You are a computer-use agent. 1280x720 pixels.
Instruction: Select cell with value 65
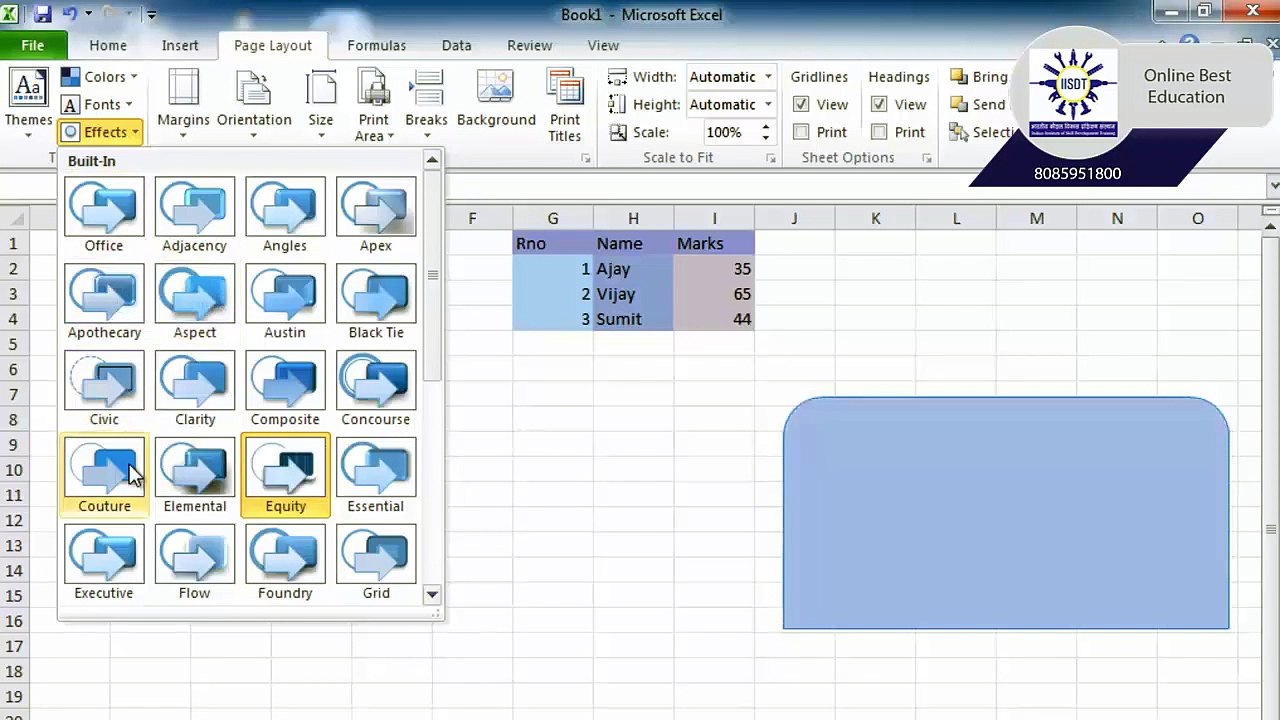coord(714,294)
